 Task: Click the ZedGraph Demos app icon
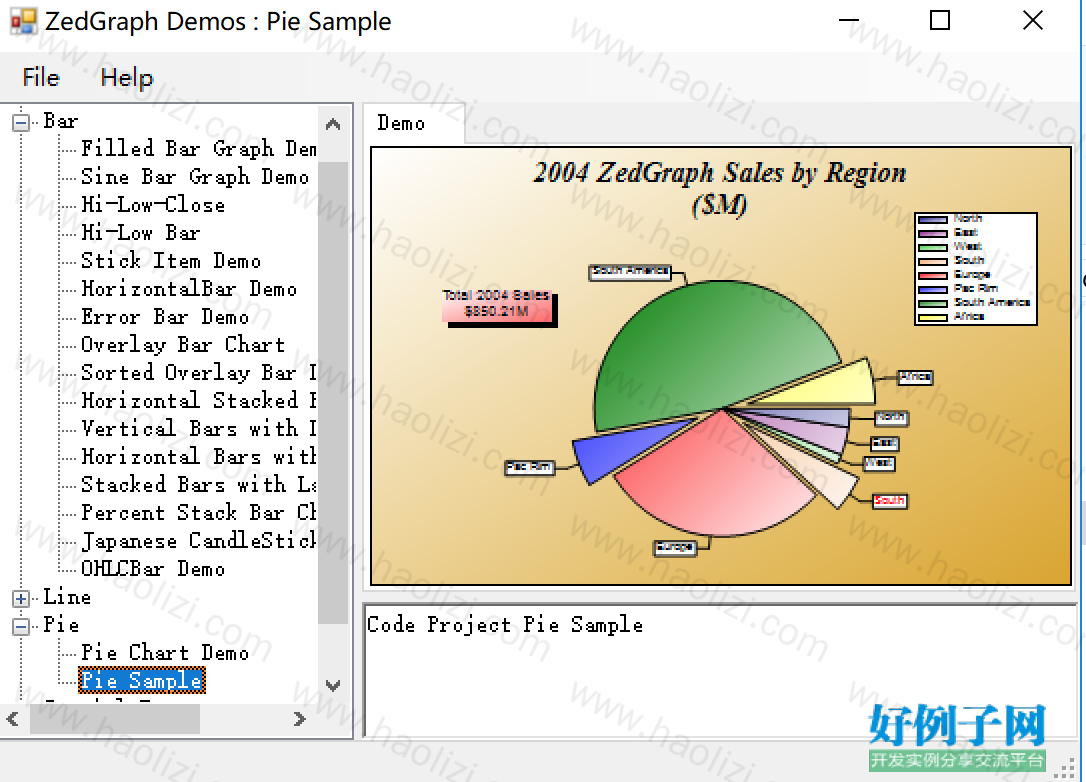[23, 21]
